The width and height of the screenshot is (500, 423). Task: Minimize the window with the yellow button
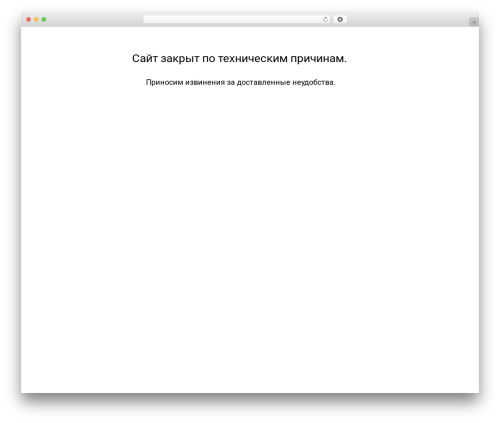click(36, 20)
